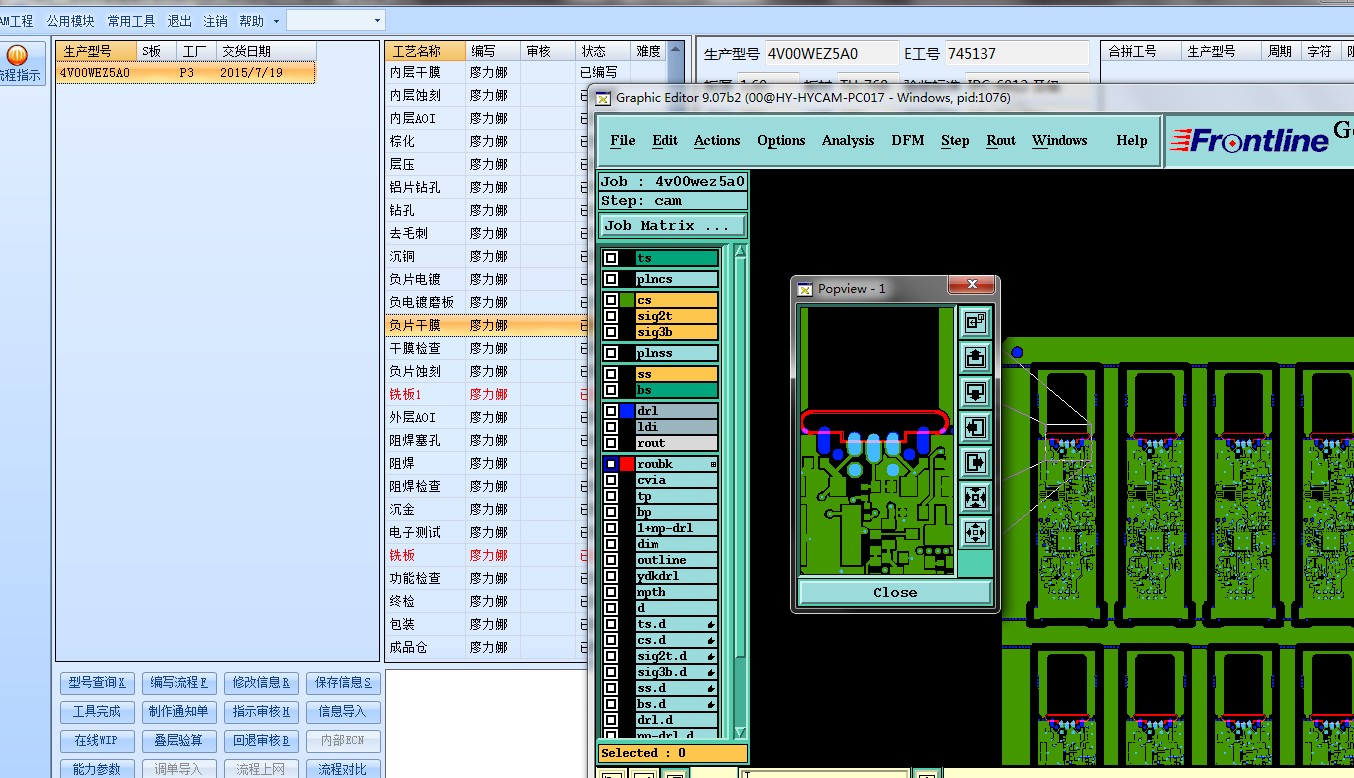Click the edit marker on bs.d layer
Viewport: 1354px width, 778px height.
coord(711,704)
